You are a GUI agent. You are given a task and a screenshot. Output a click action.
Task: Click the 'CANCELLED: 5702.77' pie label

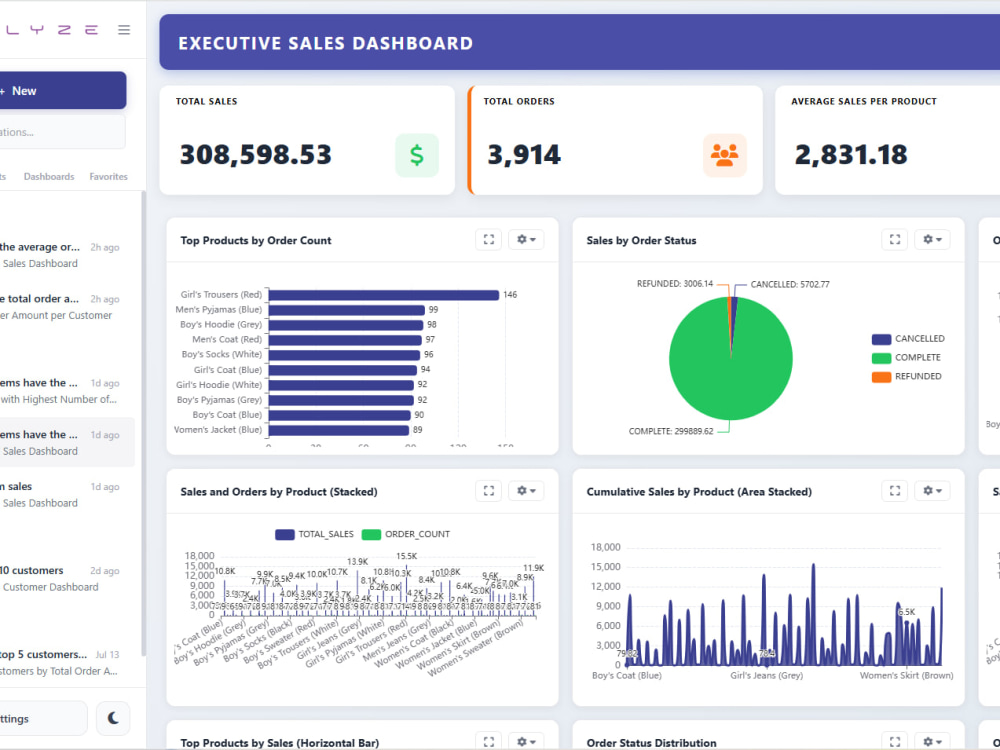790,284
